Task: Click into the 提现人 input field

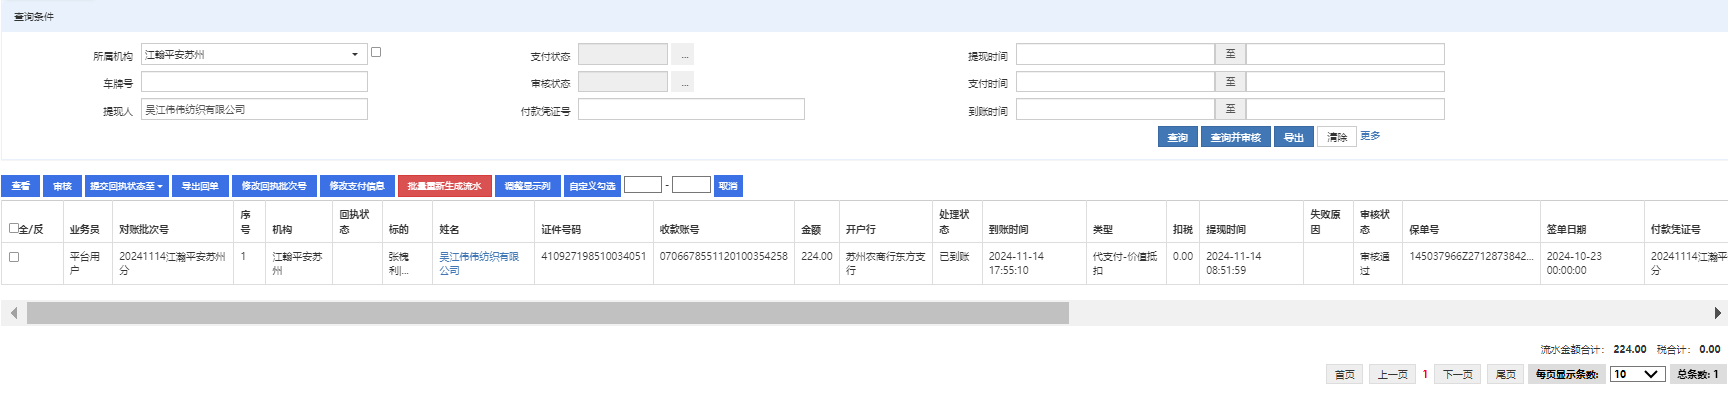Action: tap(254, 109)
